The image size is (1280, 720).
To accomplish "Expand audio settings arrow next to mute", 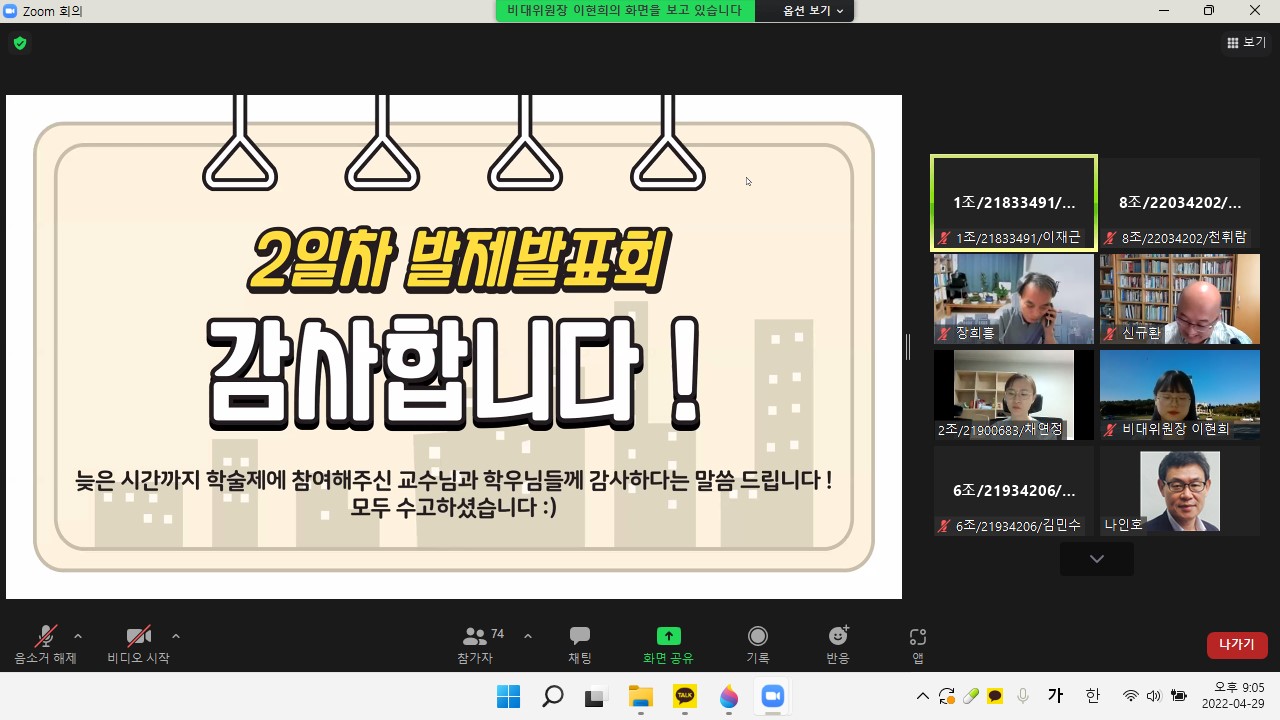I will (x=78, y=636).
